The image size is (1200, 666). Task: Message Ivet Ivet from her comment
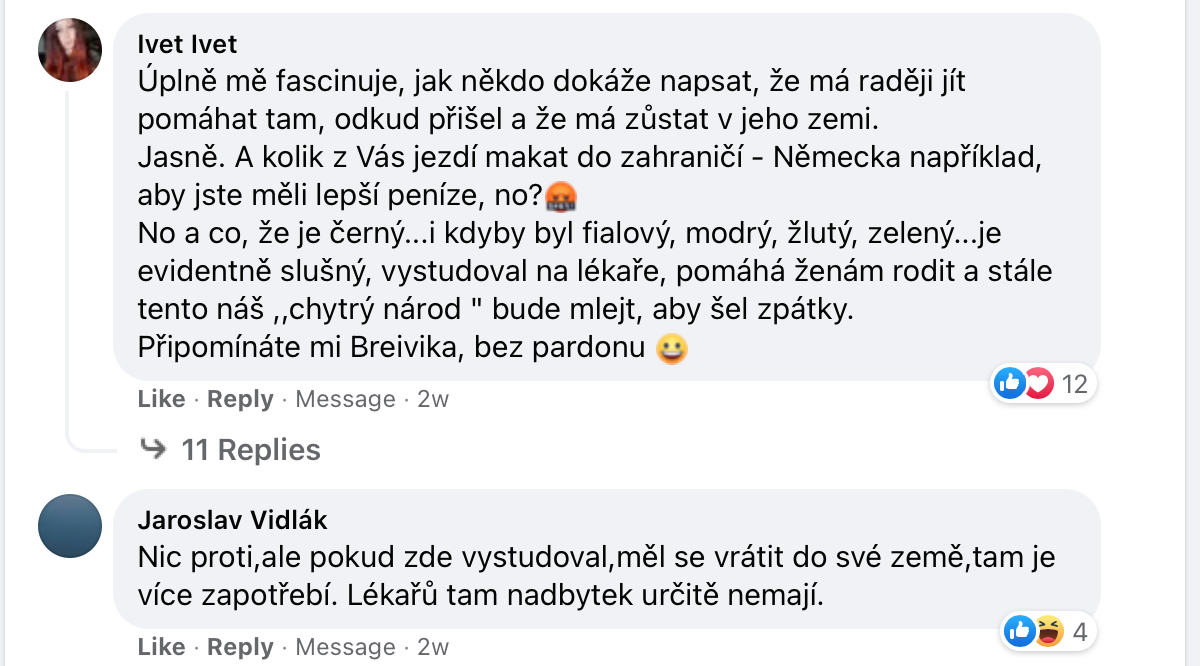click(345, 399)
